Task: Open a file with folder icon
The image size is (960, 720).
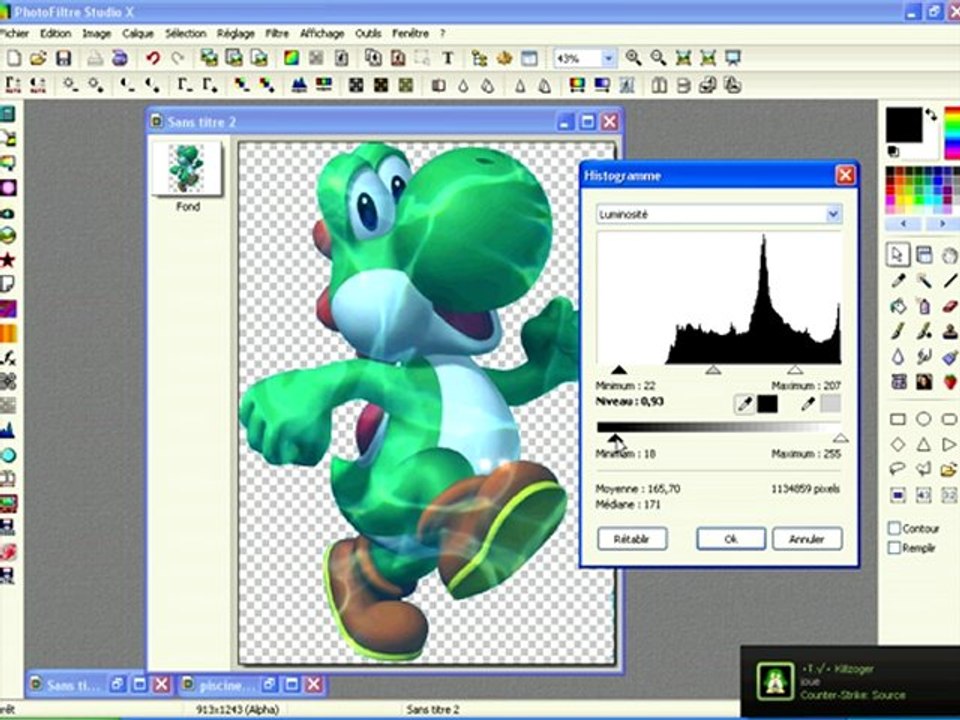Action: coord(38,58)
